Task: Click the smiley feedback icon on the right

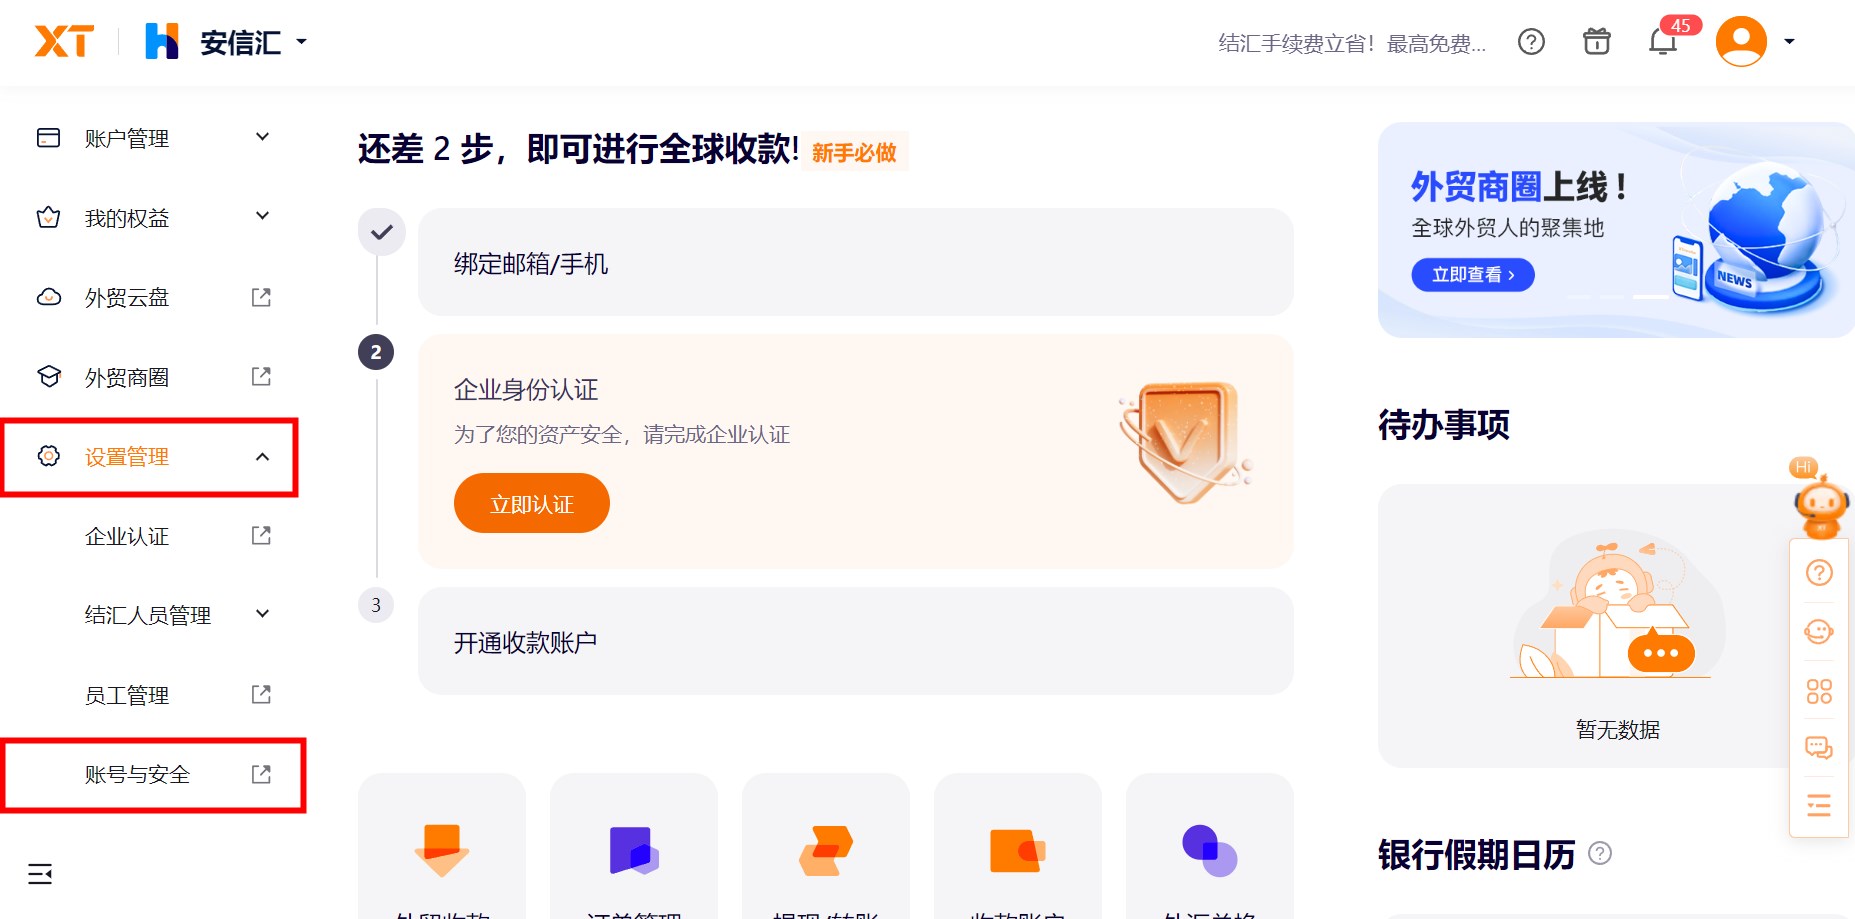Action: (x=1819, y=631)
